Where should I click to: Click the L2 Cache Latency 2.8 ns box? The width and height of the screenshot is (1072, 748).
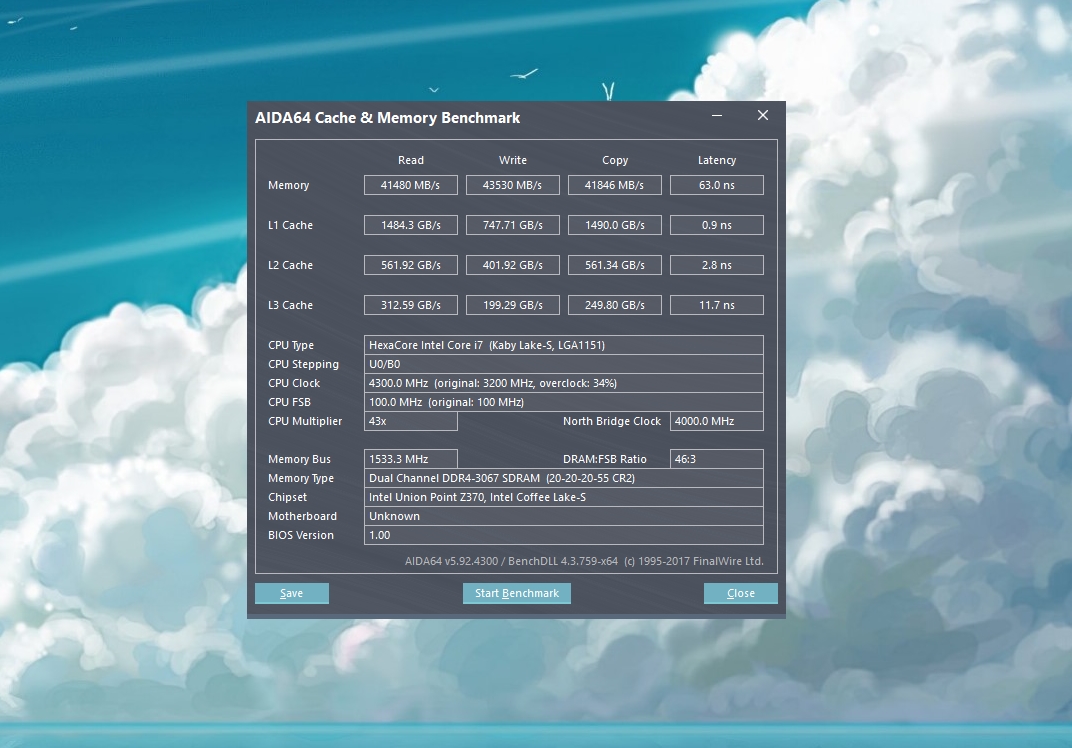716,265
